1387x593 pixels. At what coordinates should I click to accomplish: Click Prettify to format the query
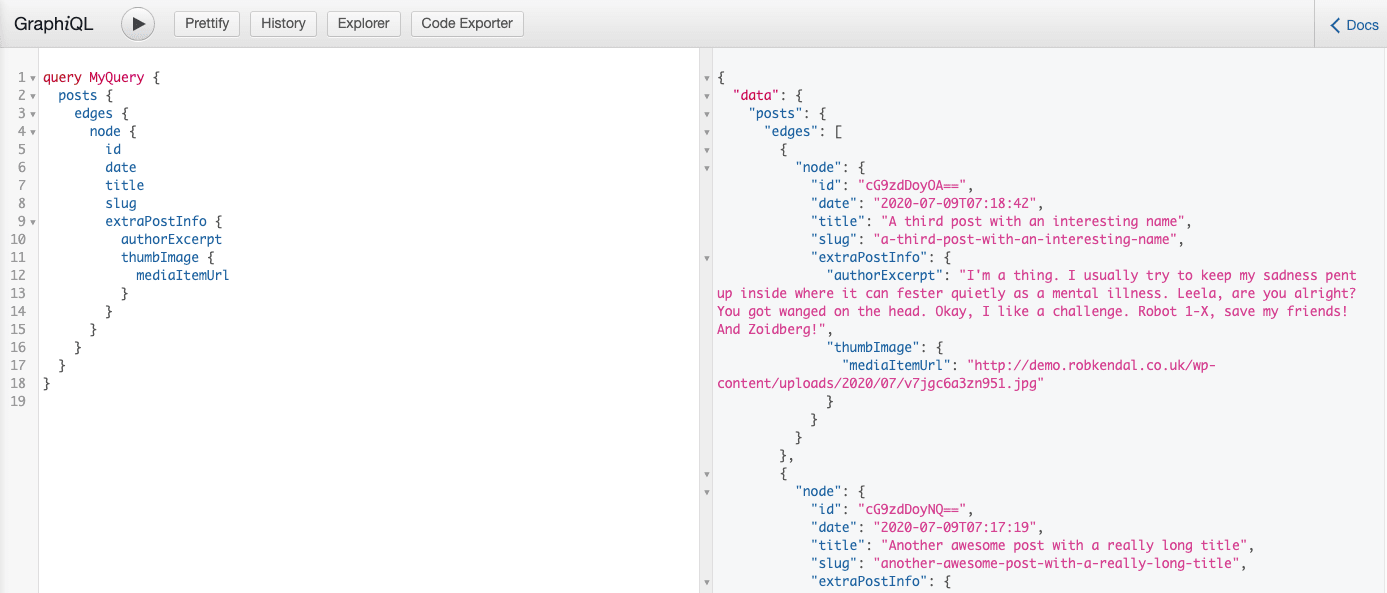pyautogui.click(x=206, y=23)
